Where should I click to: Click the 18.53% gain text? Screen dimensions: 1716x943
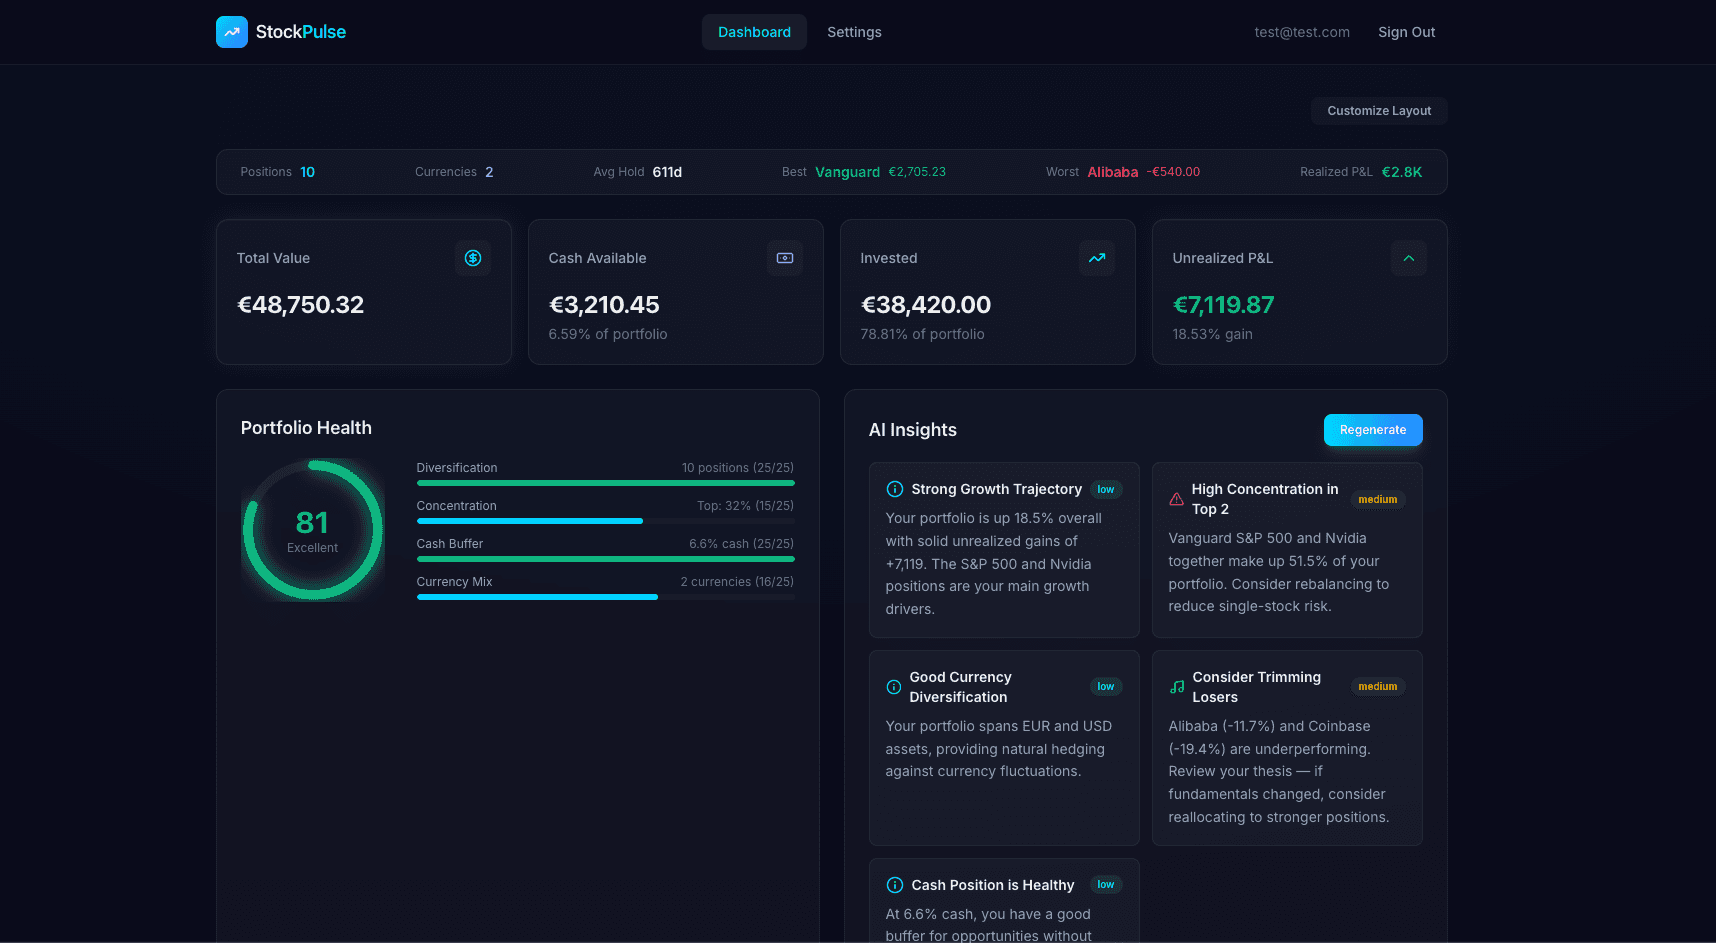[x=1212, y=334]
